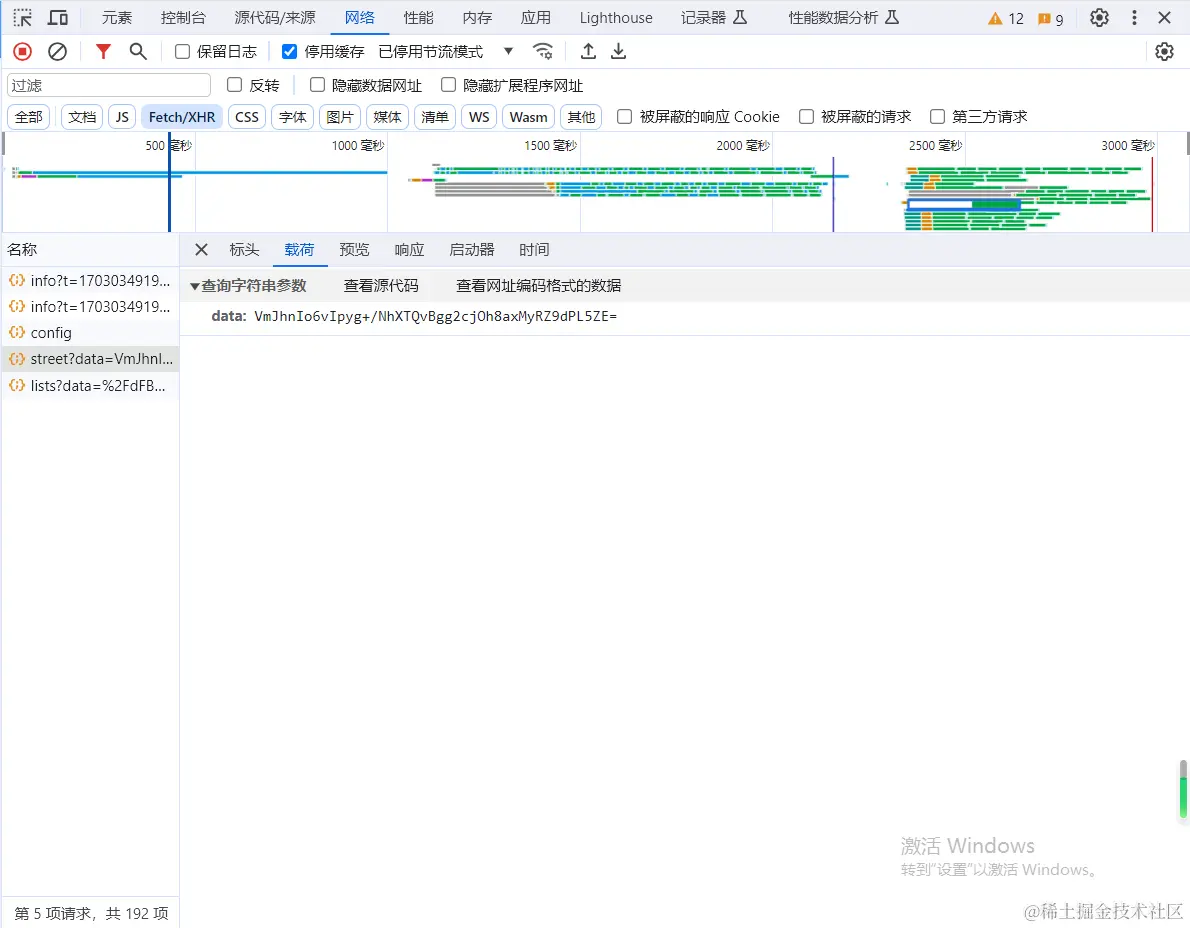Show the 时间 request tab
1190x928 pixels.
pos(534,250)
